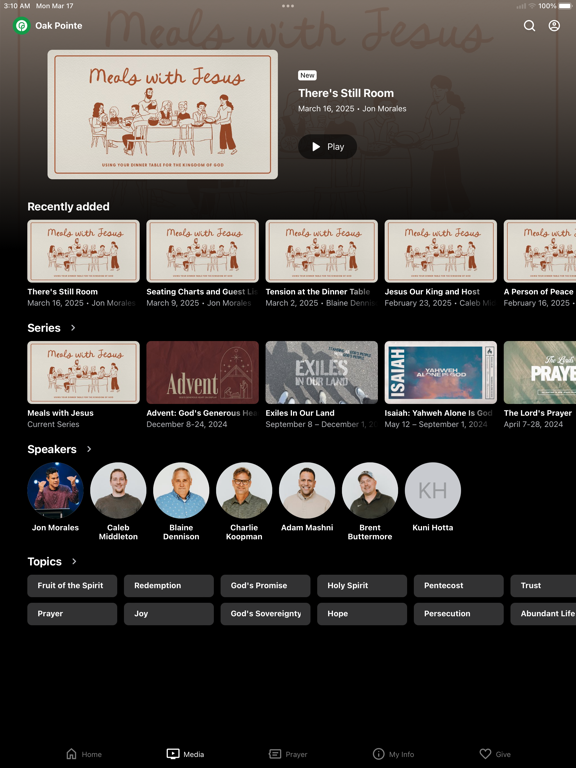The image size is (576, 768).
Task: Select speaker Charlie Koopman avatar
Action: tap(244, 490)
